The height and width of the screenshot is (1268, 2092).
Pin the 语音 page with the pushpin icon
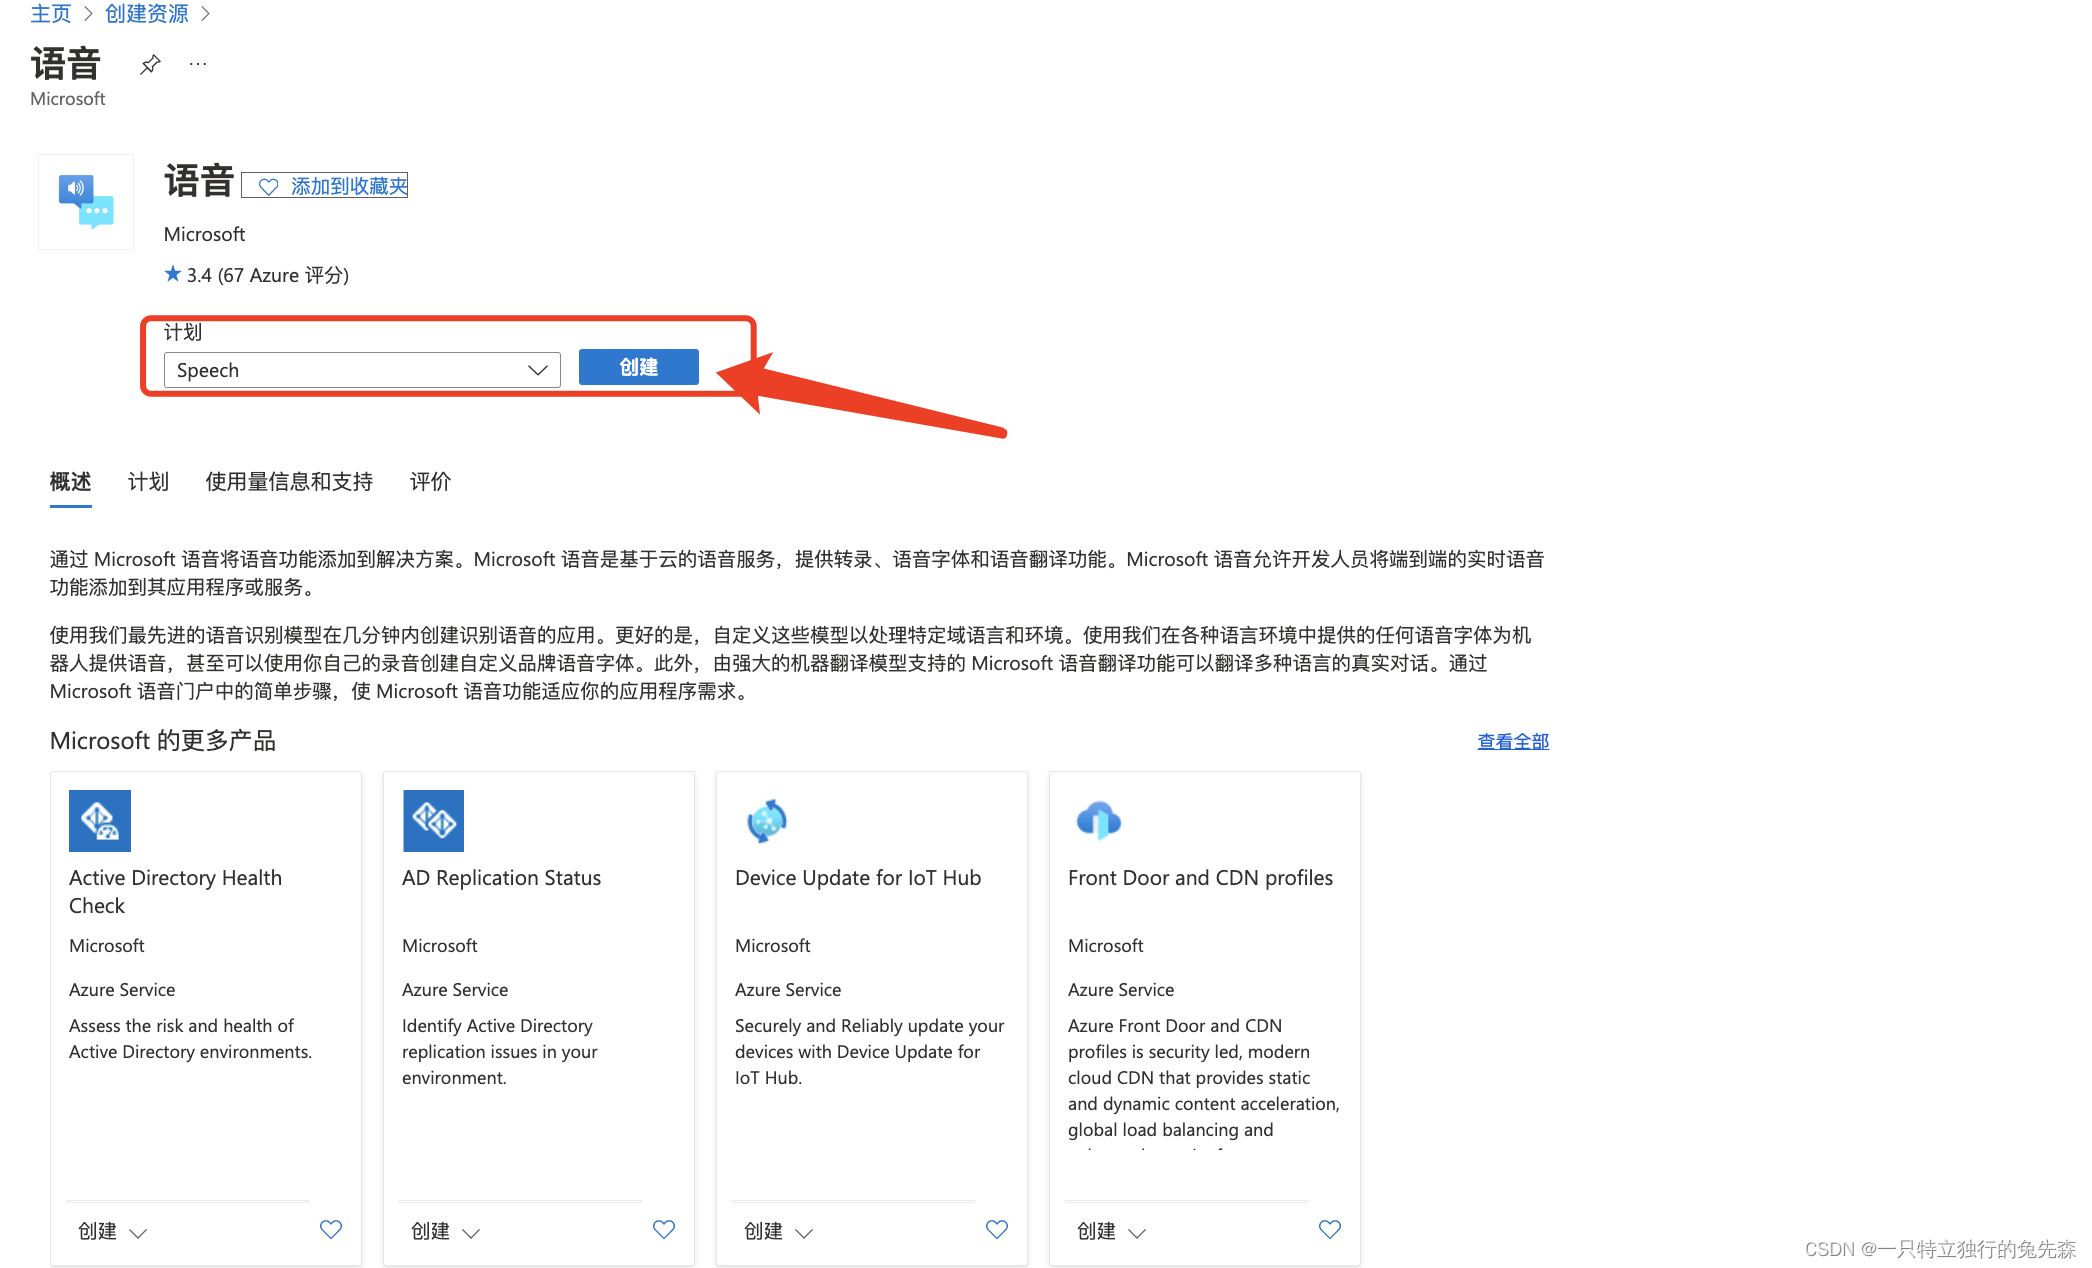click(x=150, y=65)
